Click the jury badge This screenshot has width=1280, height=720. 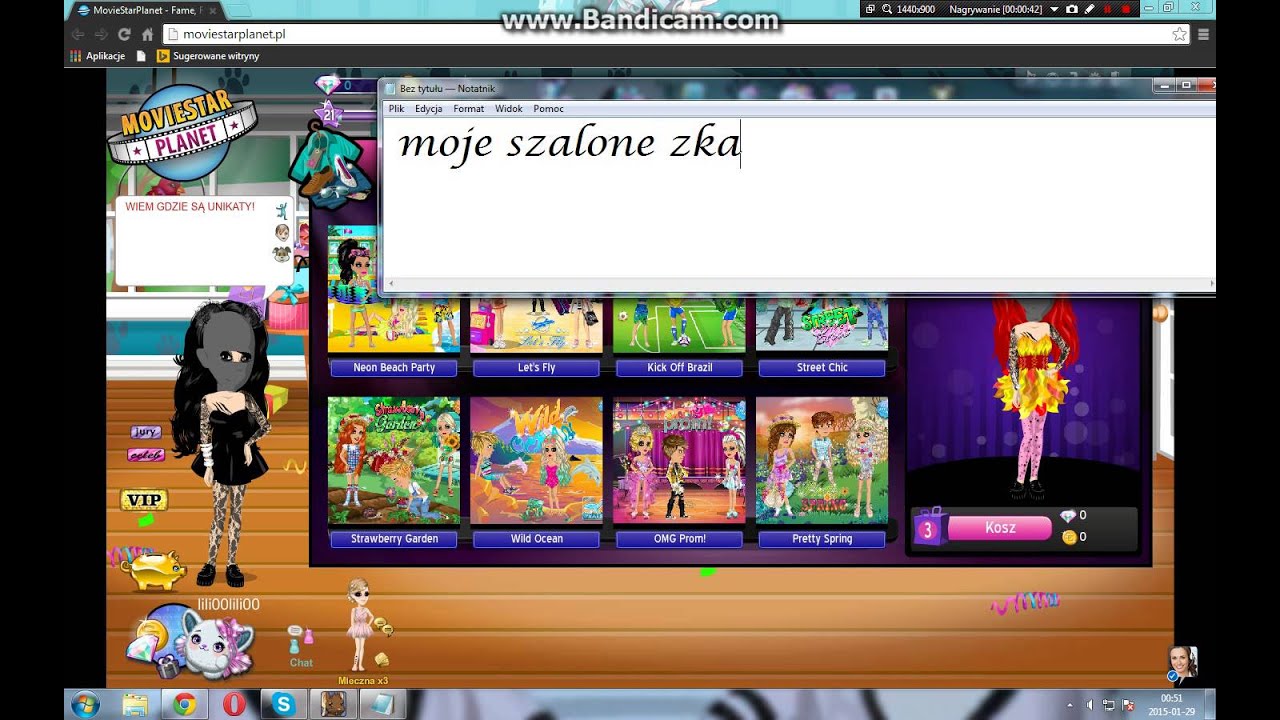[x=145, y=432]
